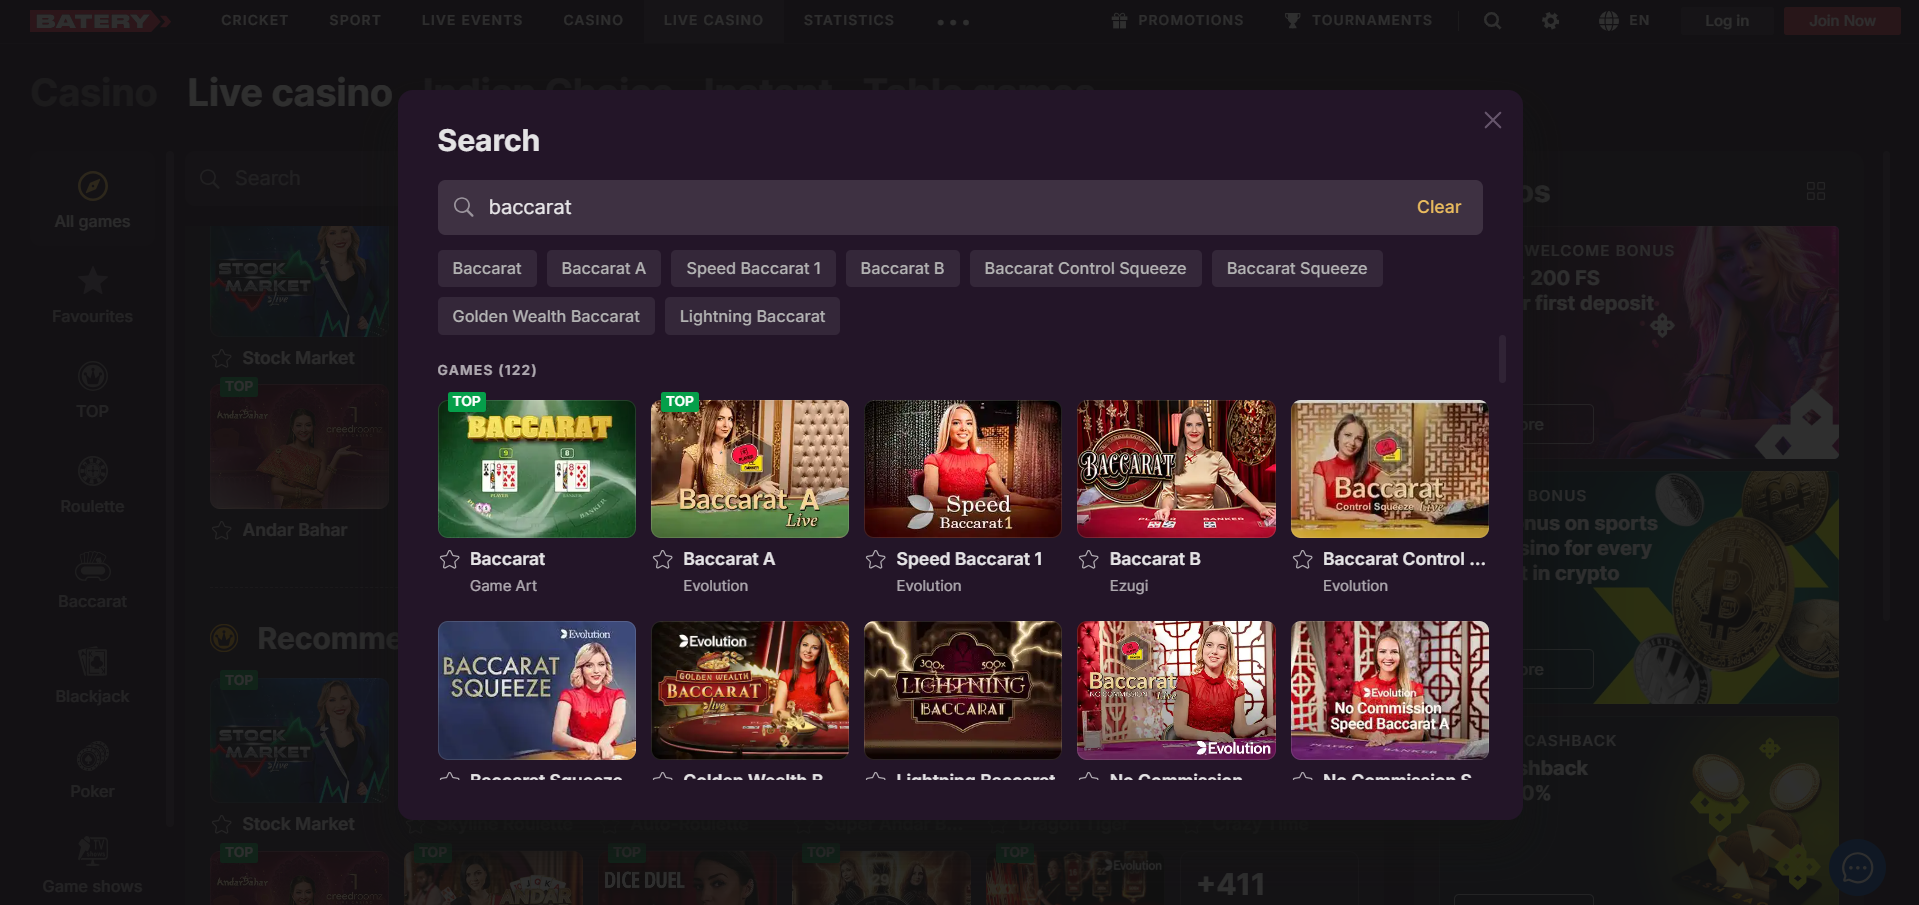Open the Baccarat Squeeze game thumbnail
Image resolution: width=1919 pixels, height=905 pixels.
point(537,690)
